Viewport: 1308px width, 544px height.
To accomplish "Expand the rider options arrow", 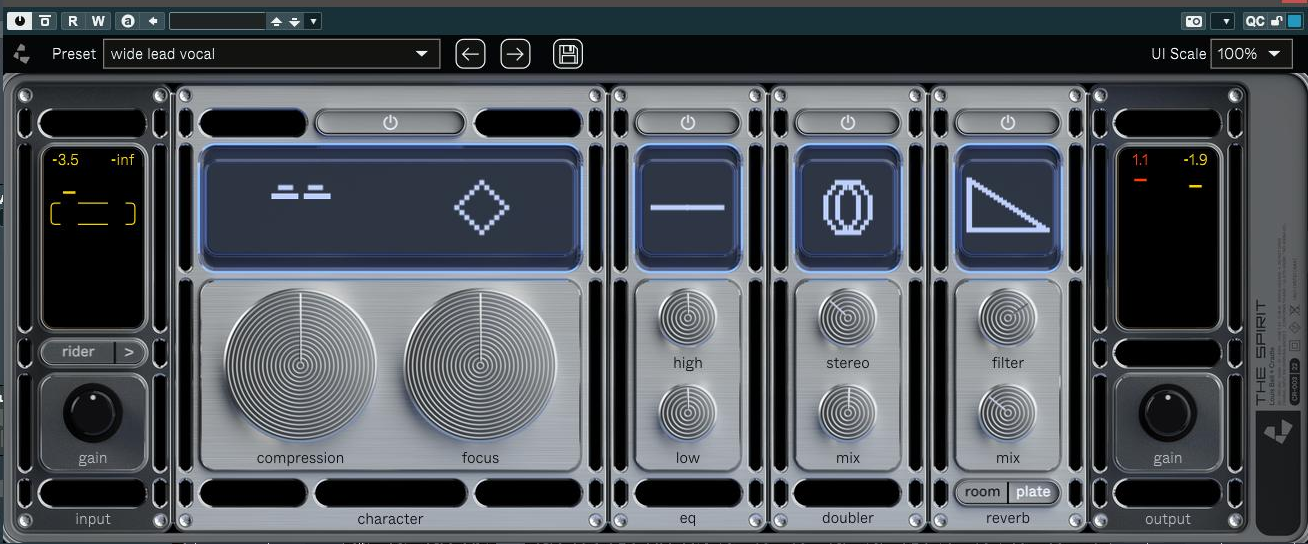I will click(x=131, y=352).
